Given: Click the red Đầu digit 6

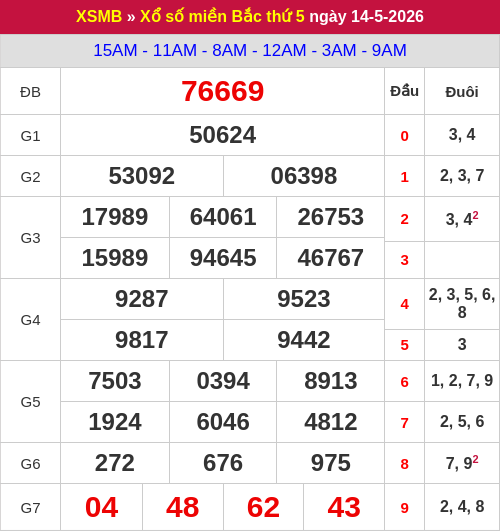Looking at the screenshot, I should [x=404, y=382].
